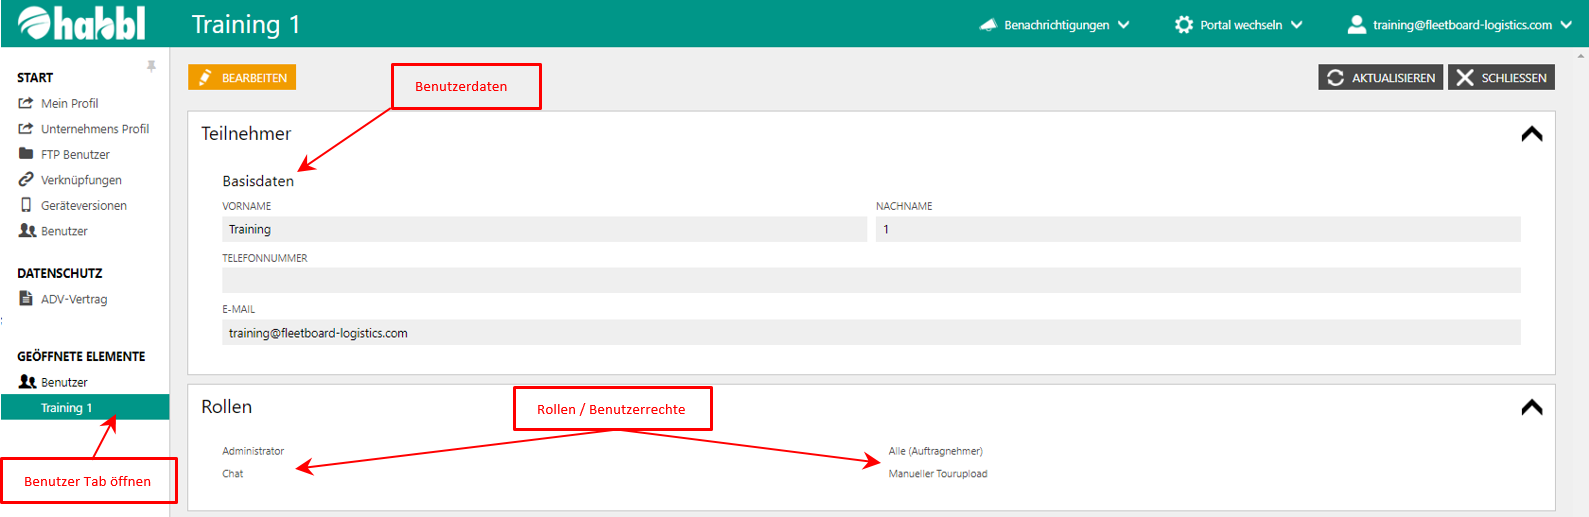Open Unternehmens Profil in the sidebar
Screen dimensions: 1589x517
click(x=94, y=129)
